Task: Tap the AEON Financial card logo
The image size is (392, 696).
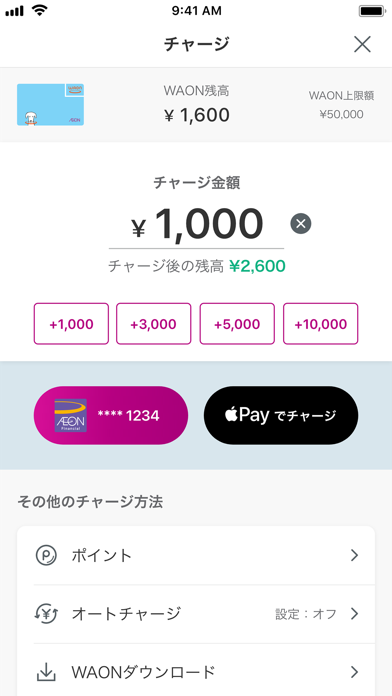Action: [x=70, y=416]
